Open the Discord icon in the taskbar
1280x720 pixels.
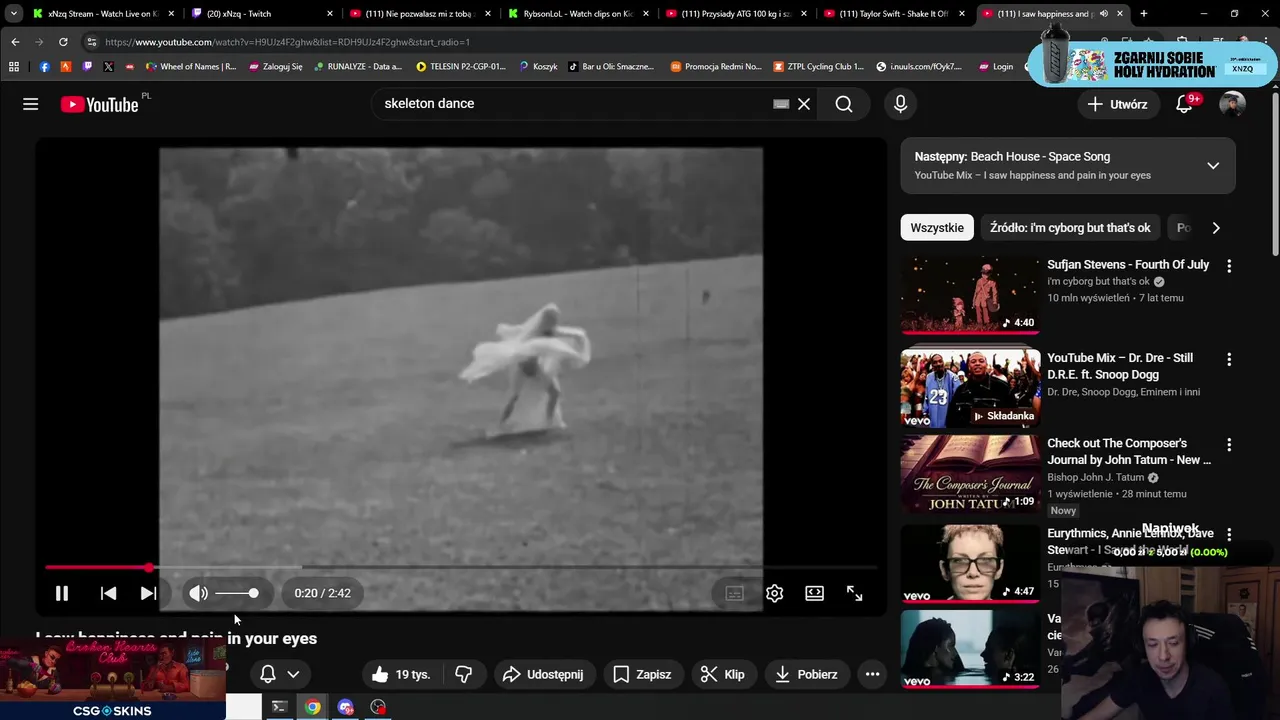tap(345, 707)
